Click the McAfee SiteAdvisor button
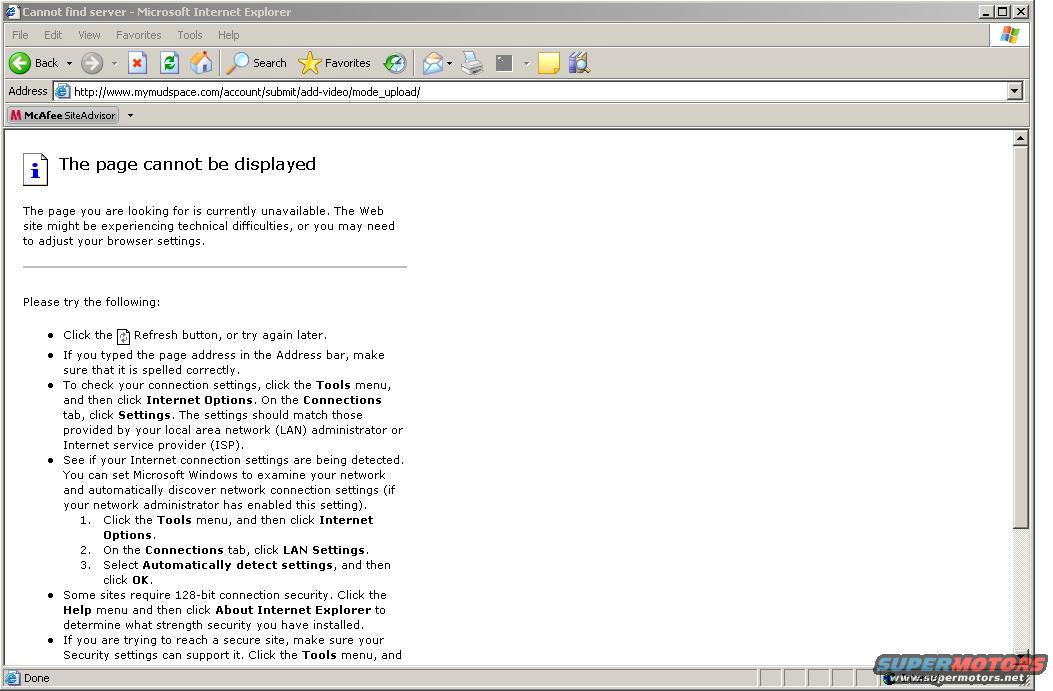The image size is (1053, 691). click(x=63, y=116)
